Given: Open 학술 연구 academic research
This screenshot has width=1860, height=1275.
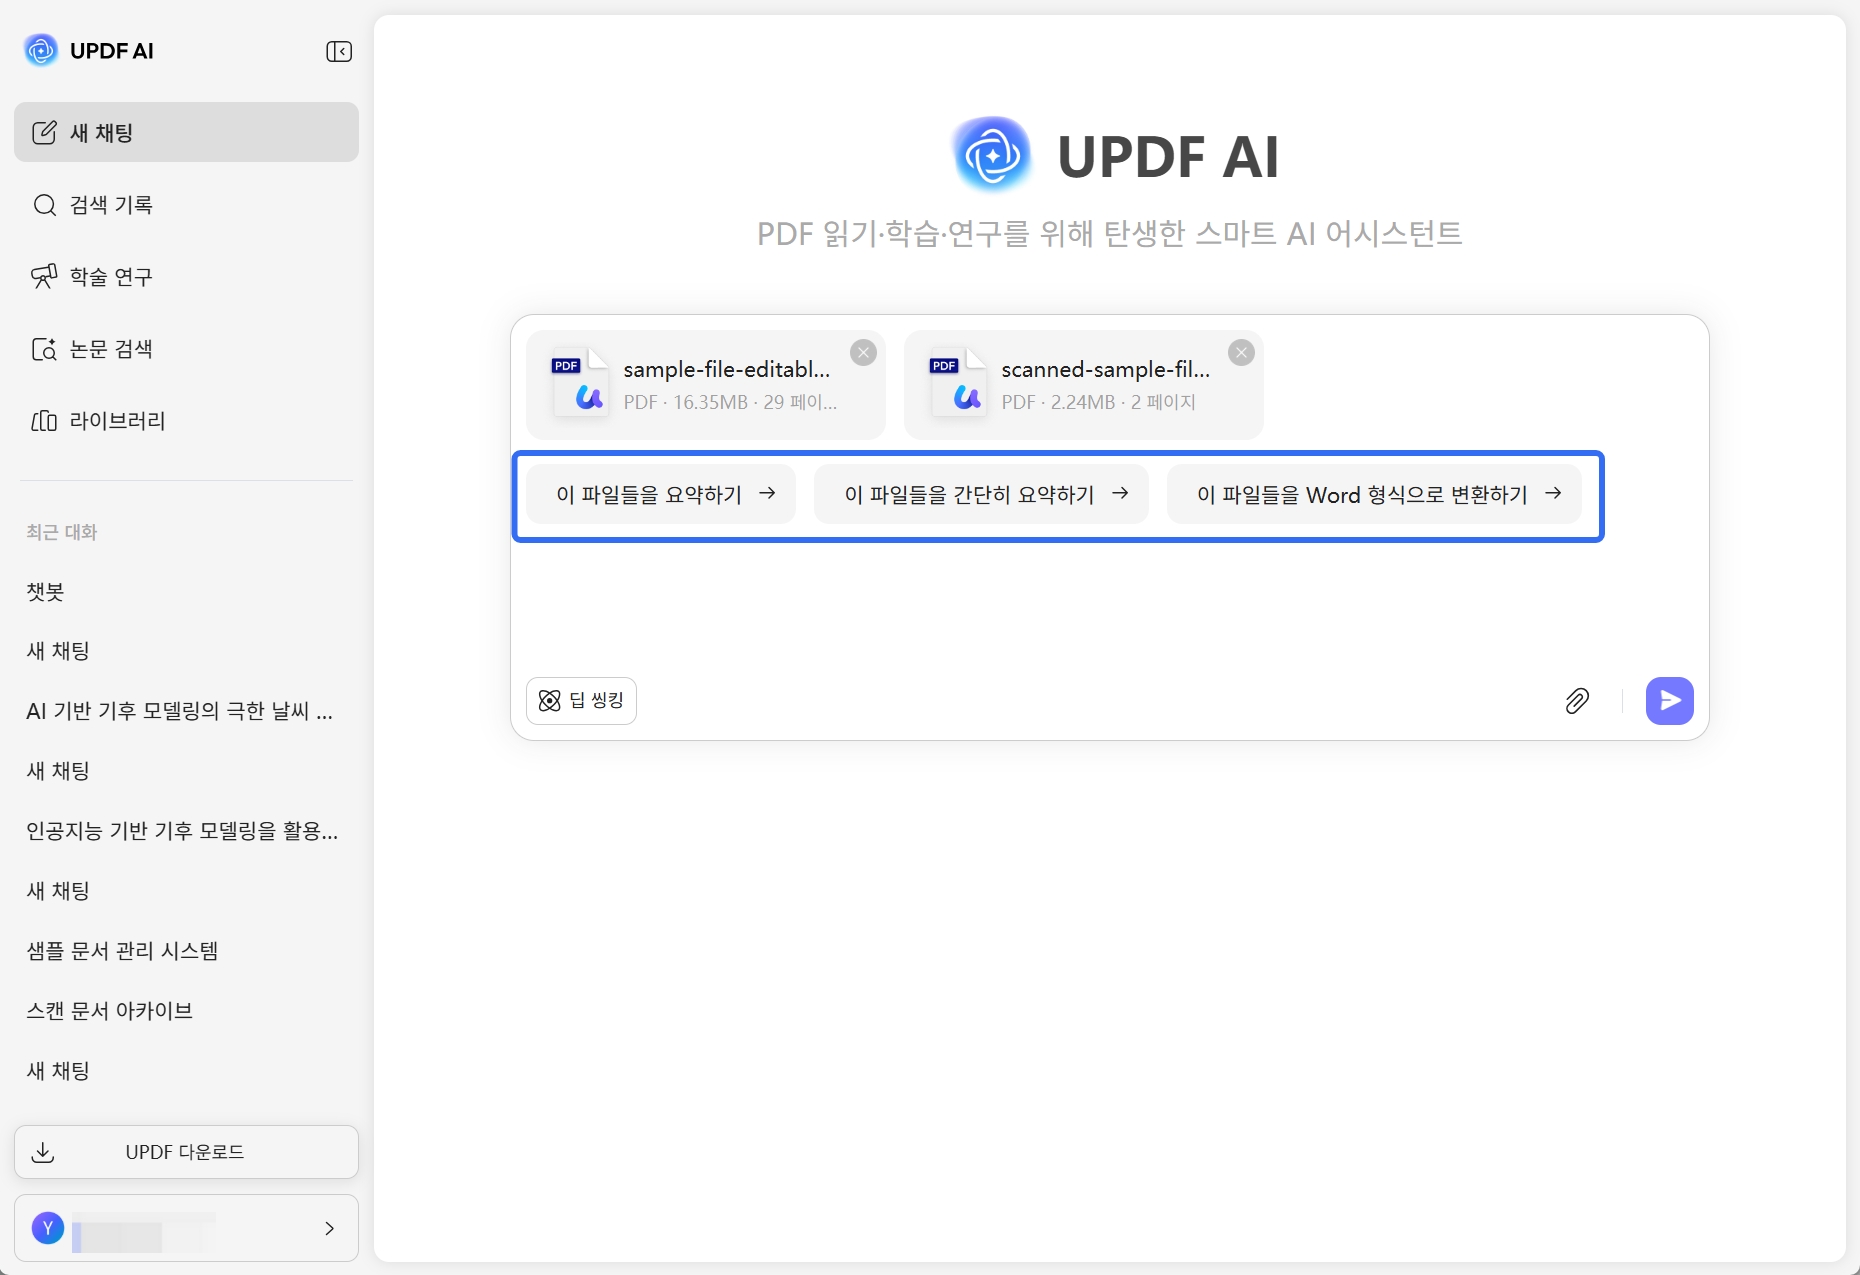Looking at the screenshot, I should click(186, 276).
